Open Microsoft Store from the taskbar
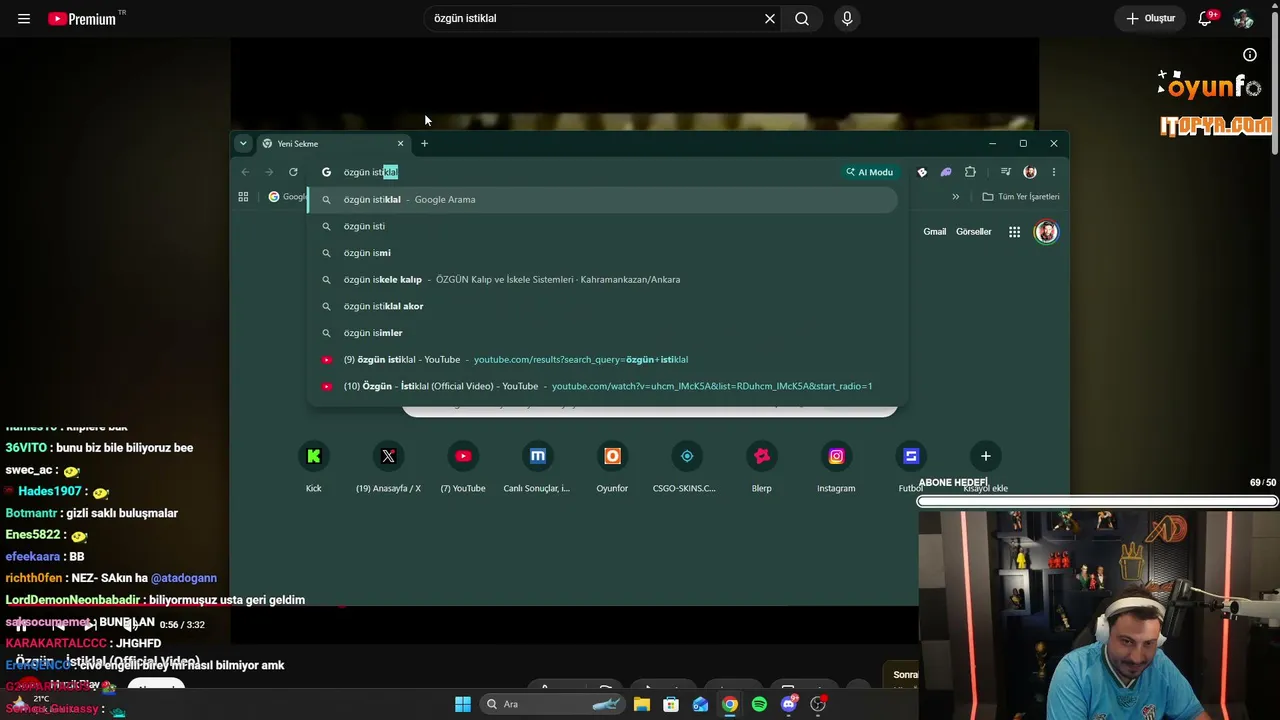The height and width of the screenshot is (720, 1280). (671, 704)
